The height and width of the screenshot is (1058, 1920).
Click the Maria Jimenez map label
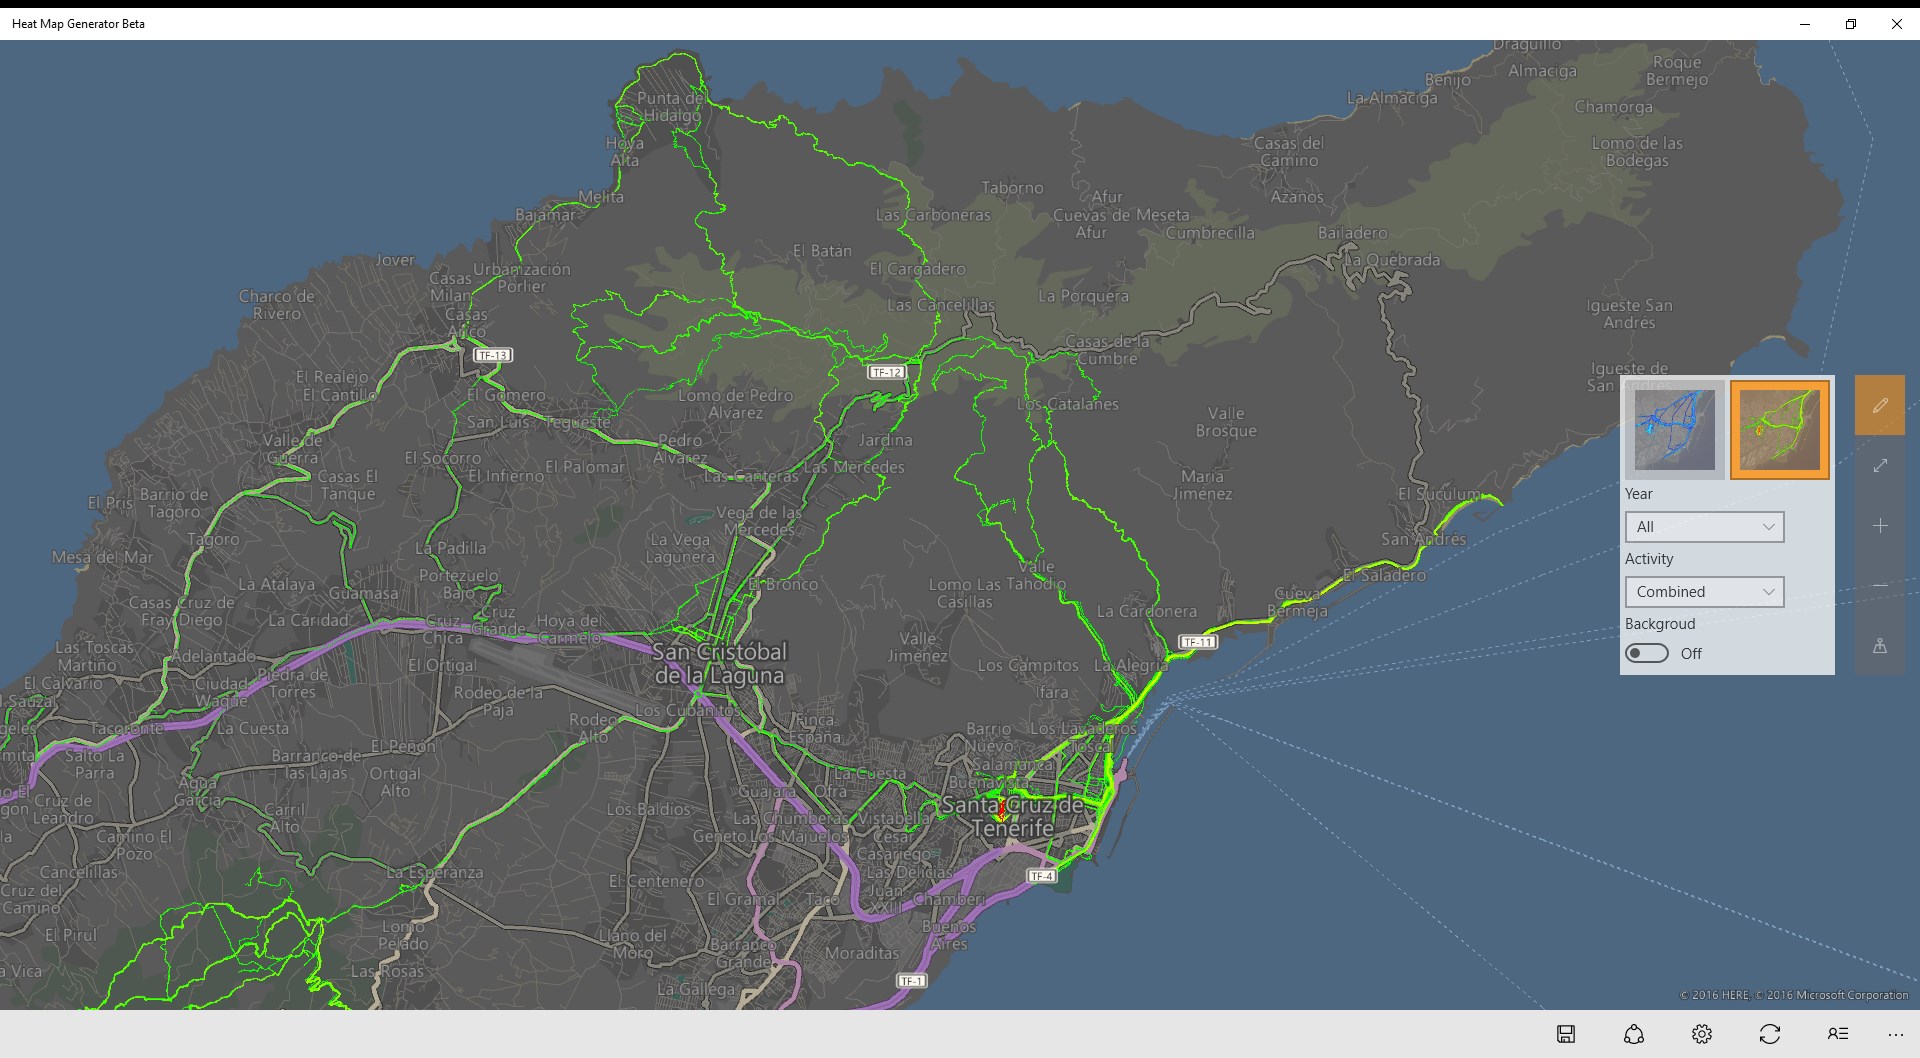coord(1202,485)
